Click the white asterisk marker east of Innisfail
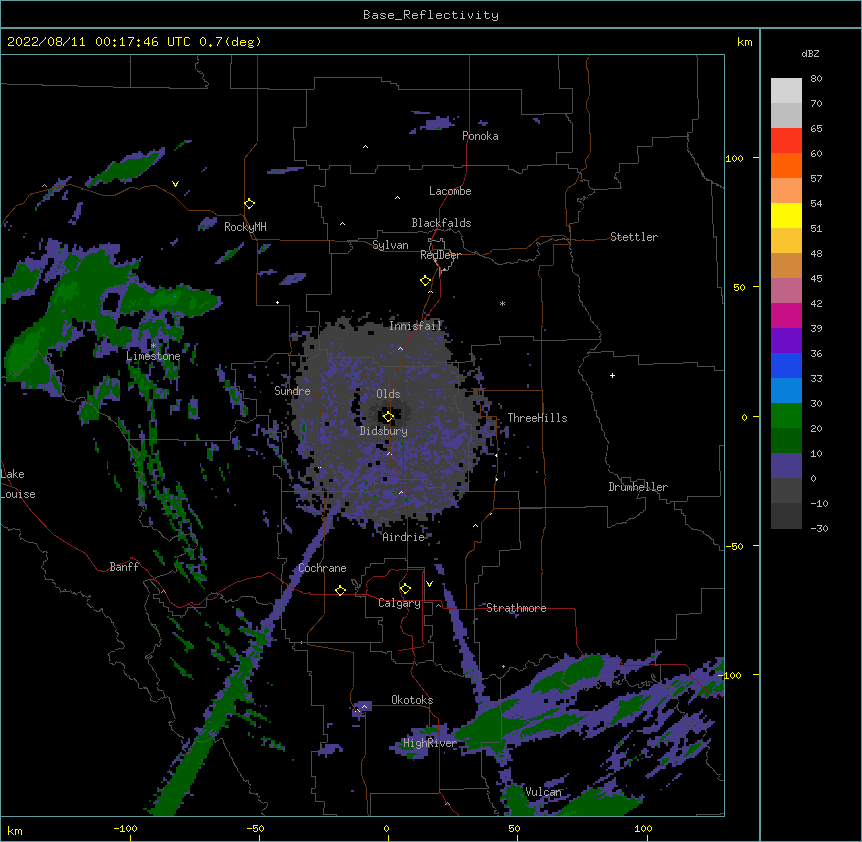 point(502,303)
